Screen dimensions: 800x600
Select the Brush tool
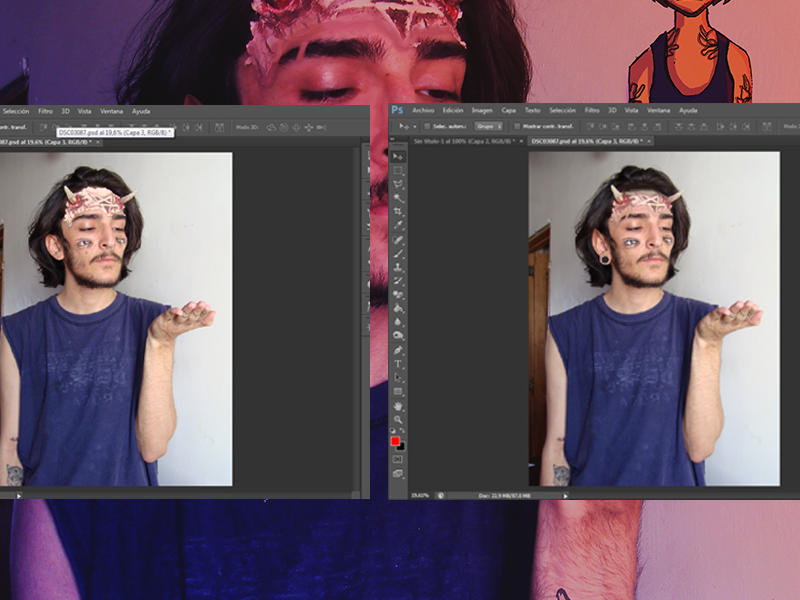click(398, 254)
